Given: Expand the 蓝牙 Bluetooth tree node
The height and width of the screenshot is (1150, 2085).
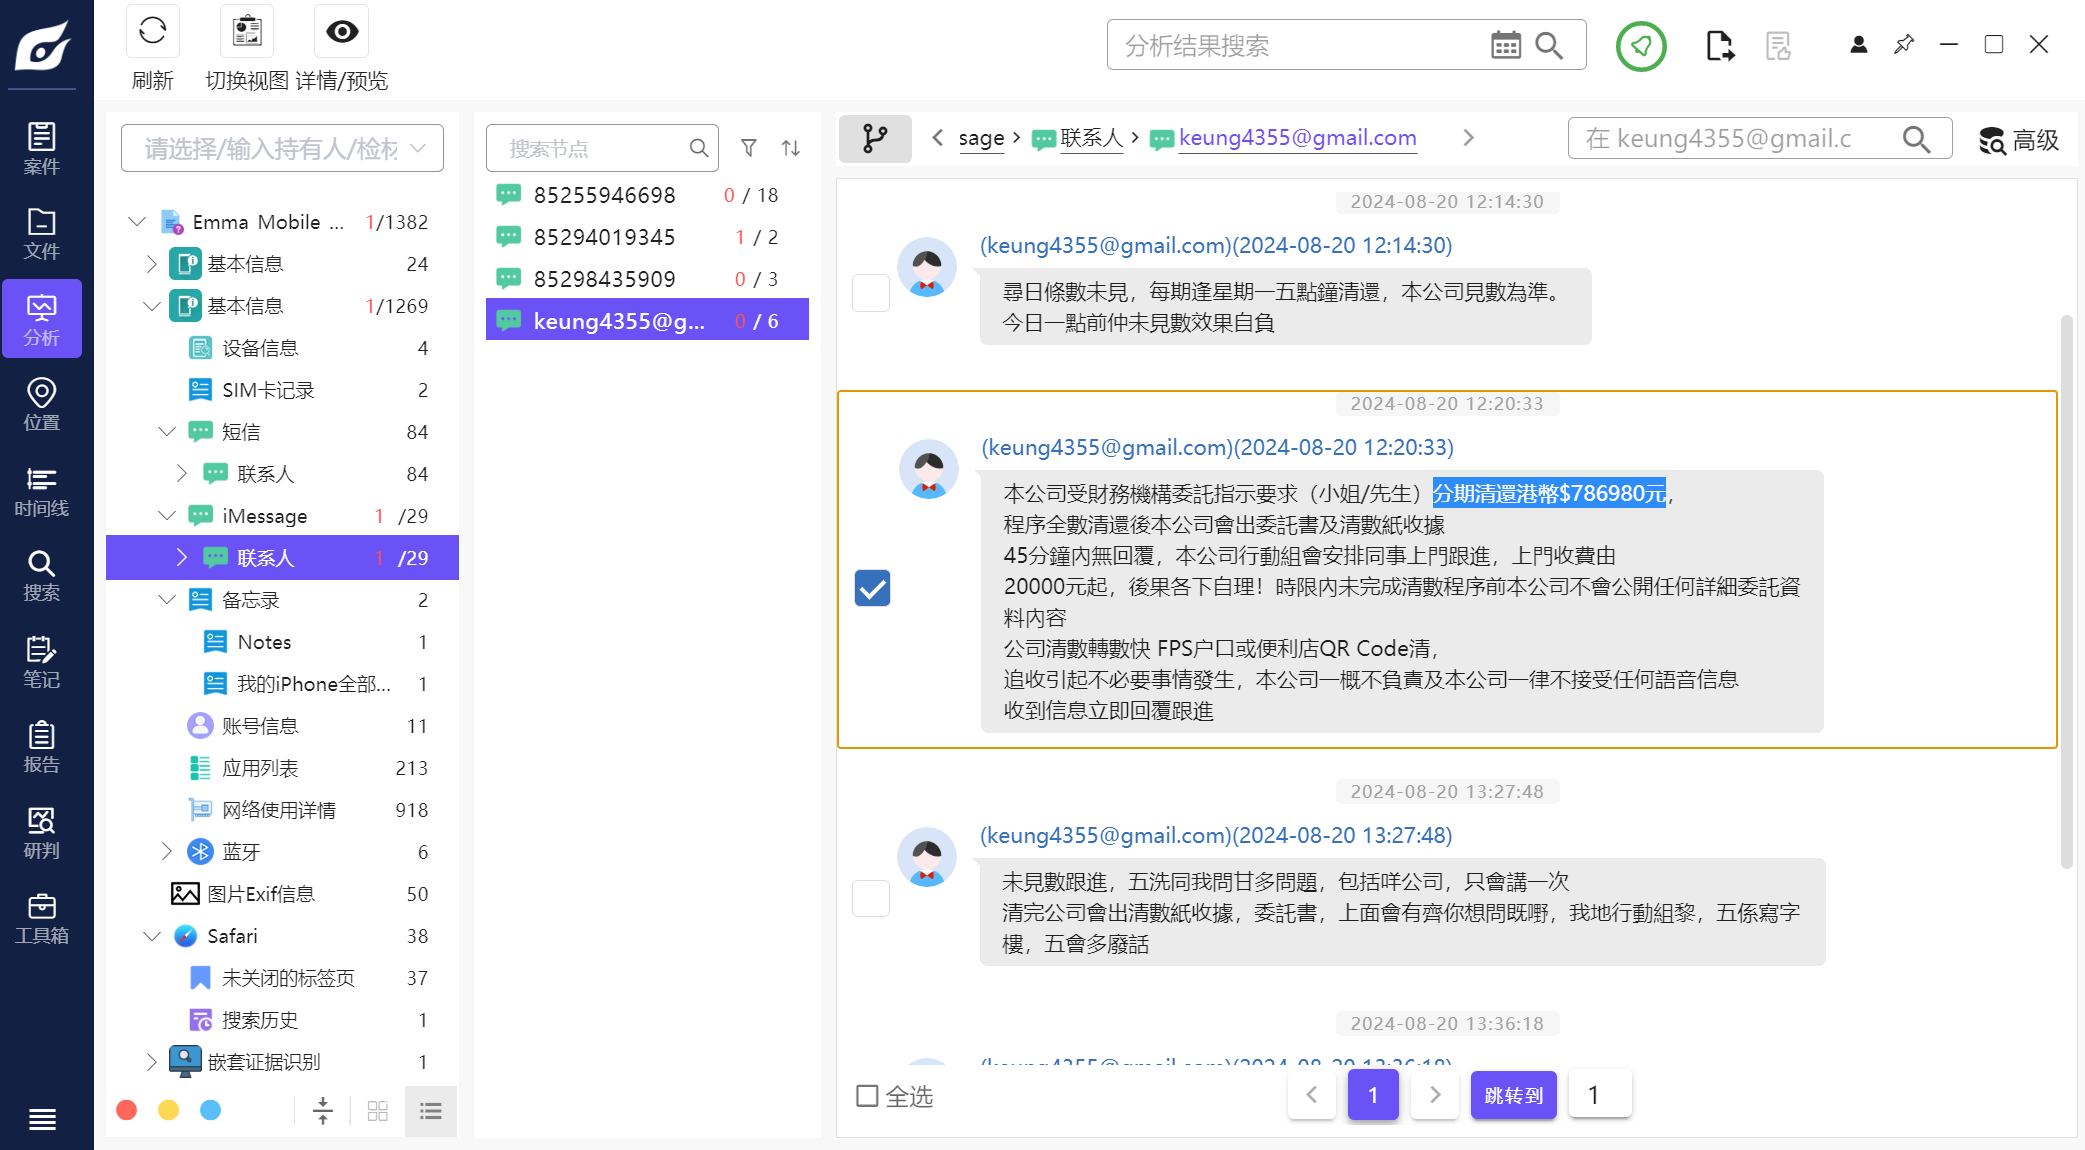Looking at the screenshot, I should point(167,851).
